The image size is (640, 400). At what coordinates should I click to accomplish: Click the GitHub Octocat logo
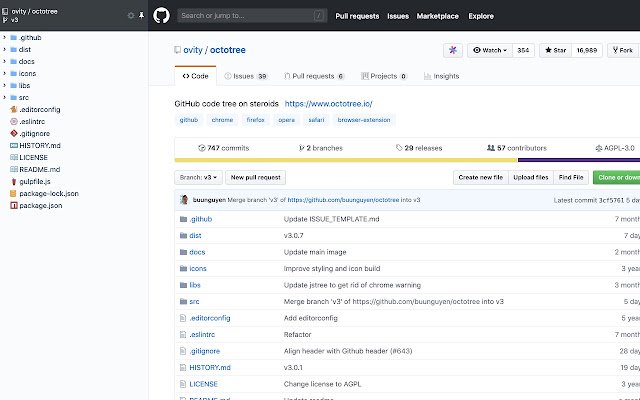161,16
